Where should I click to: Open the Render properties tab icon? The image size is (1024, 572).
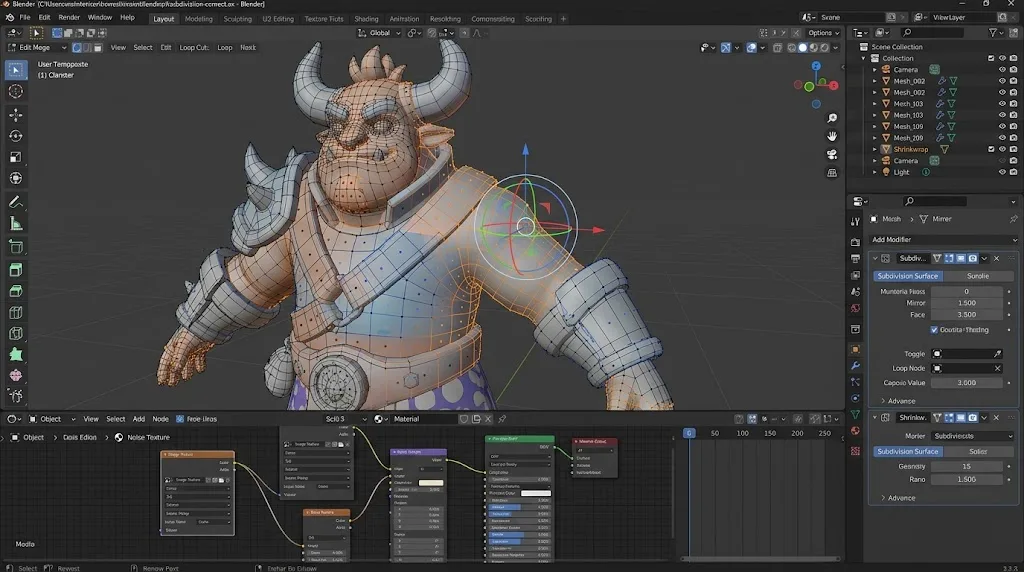(856, 242)
